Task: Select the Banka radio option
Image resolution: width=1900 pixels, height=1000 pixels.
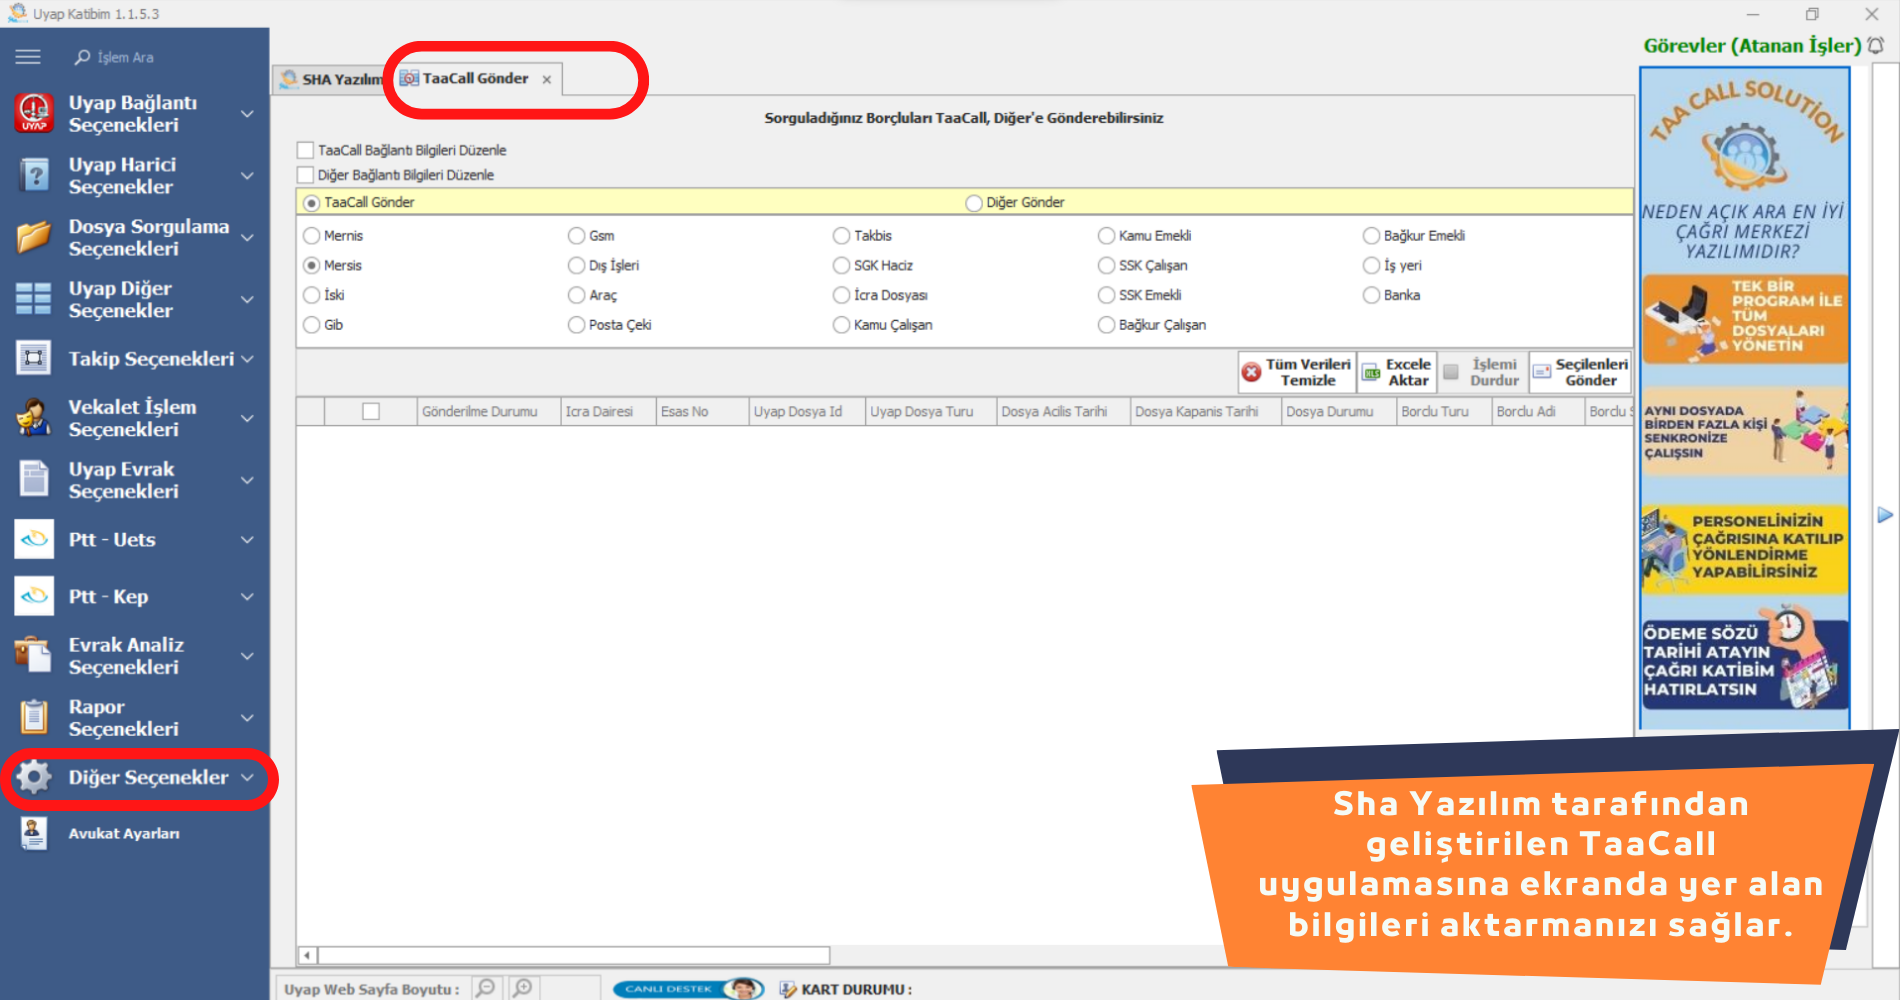Action: 1372,296
